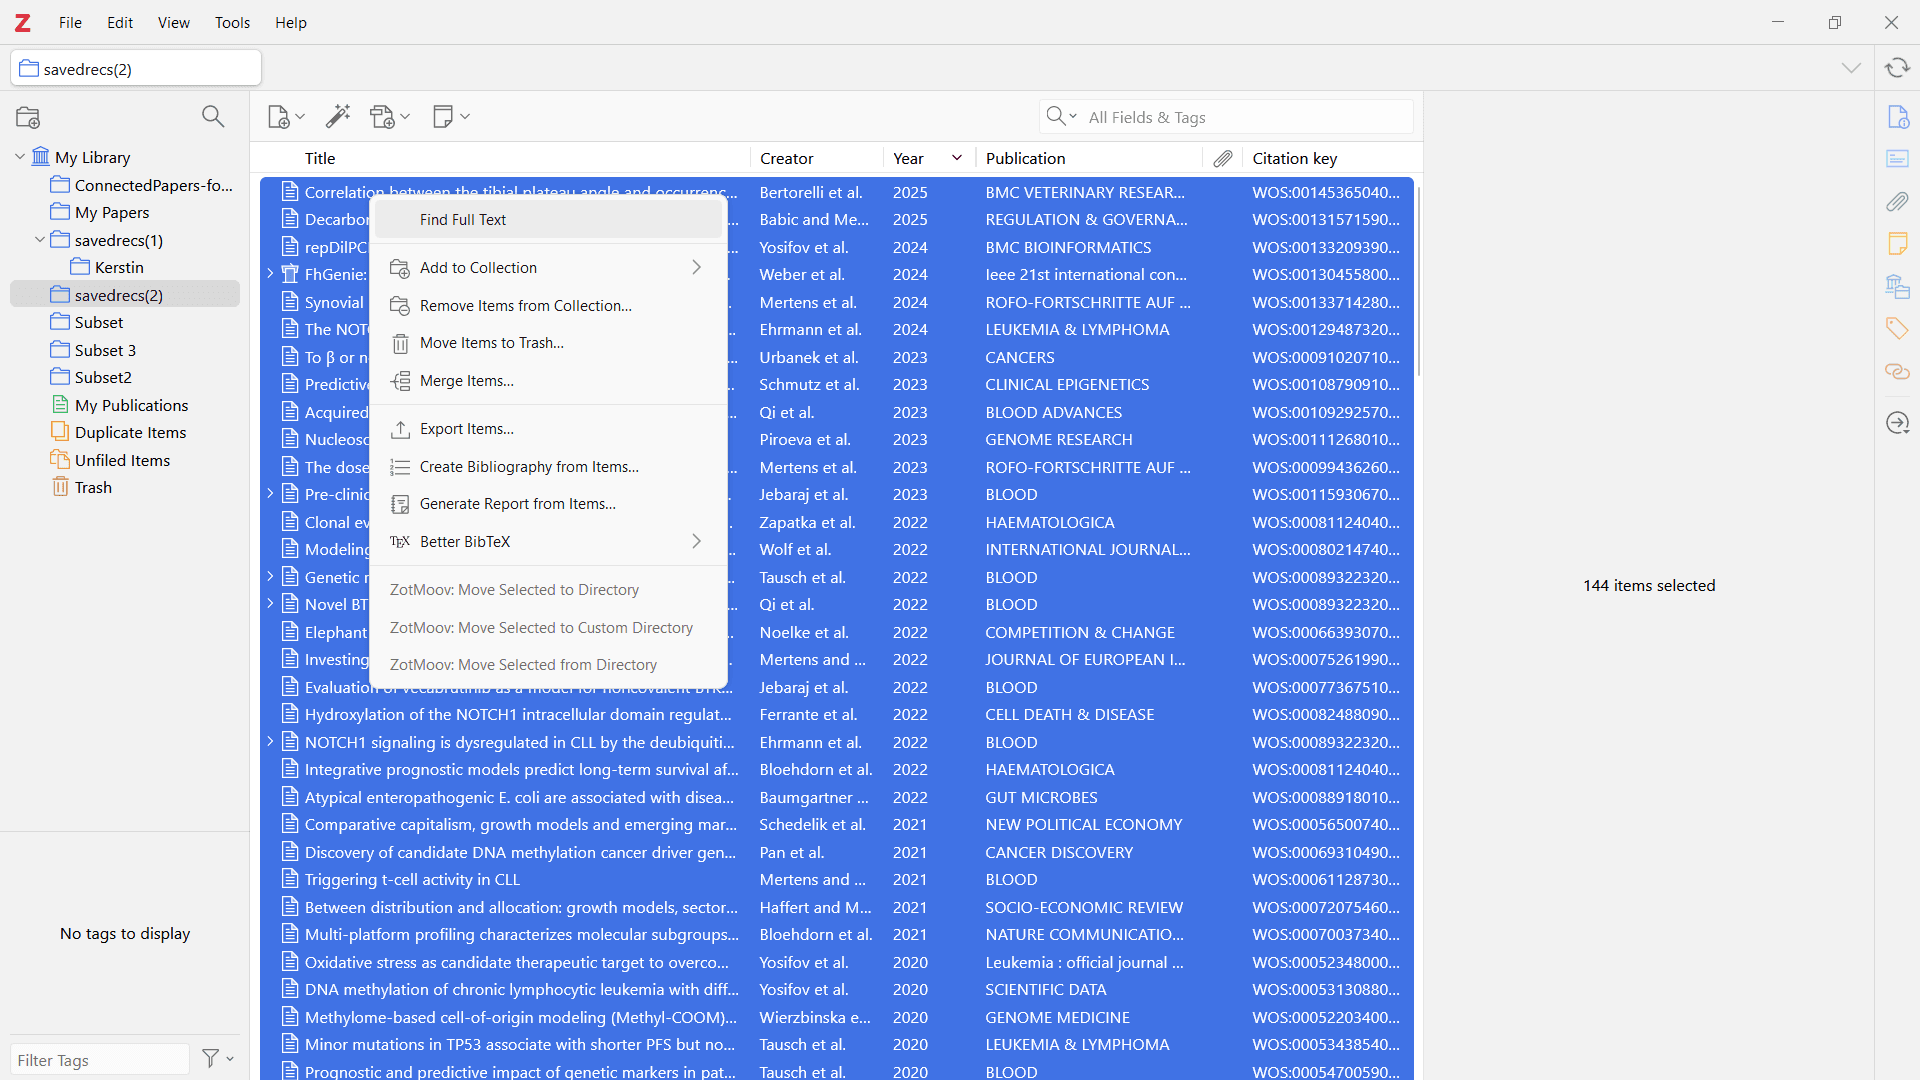Collapse the My Library tree node
The image size is (1920, 1080).
coord(20,157)
